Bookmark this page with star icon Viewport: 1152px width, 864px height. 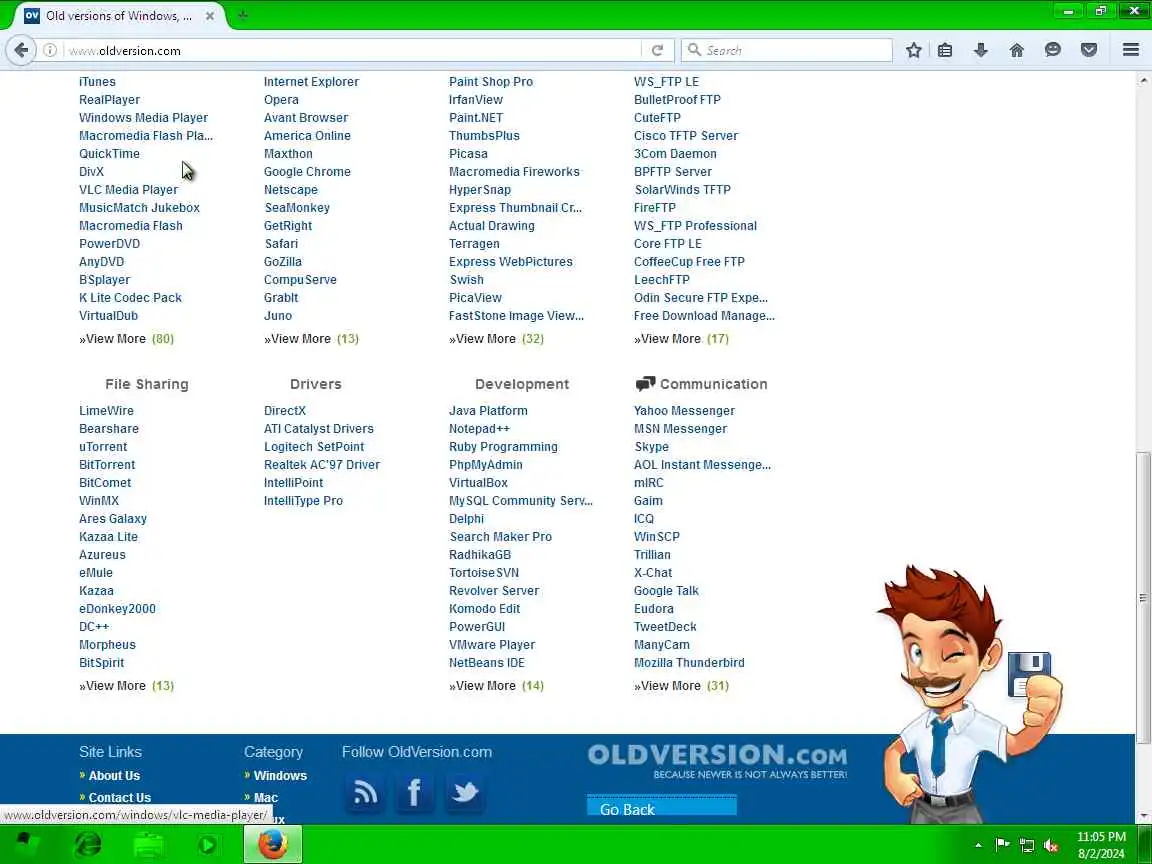click(x=913, y=50)
